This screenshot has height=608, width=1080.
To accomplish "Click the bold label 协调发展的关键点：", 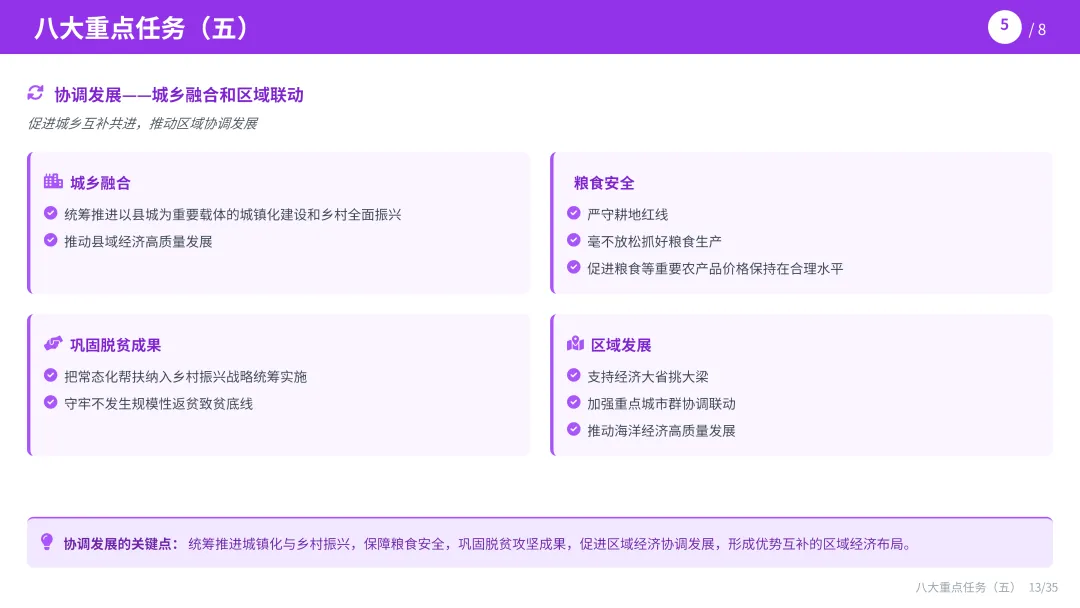I will tap(121, 544).
